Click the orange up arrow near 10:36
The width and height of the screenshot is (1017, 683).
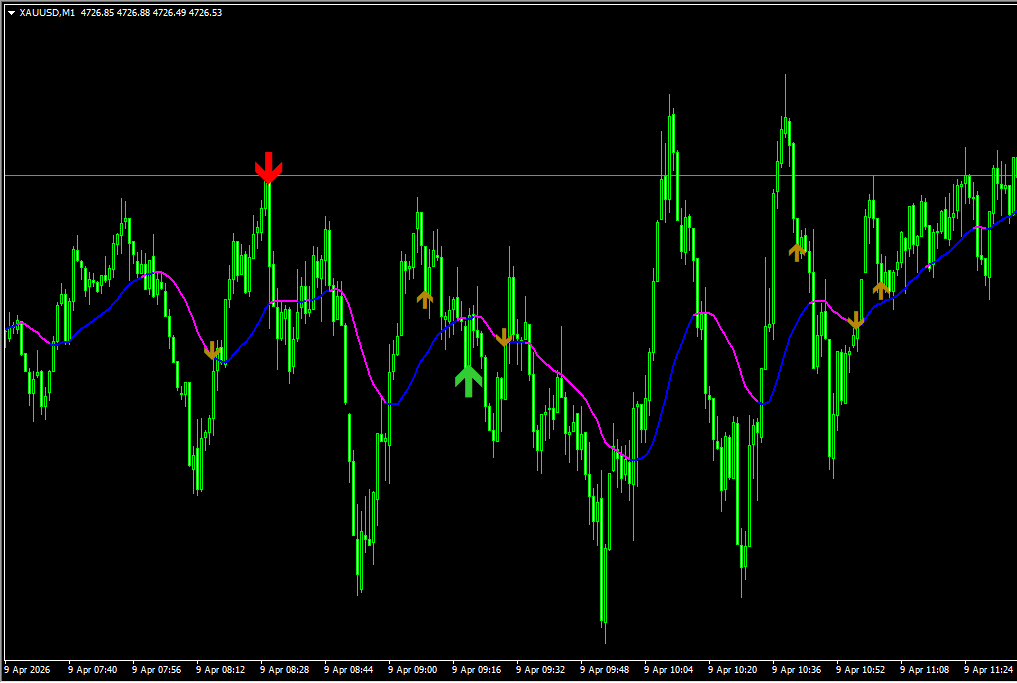coord(797,251)
